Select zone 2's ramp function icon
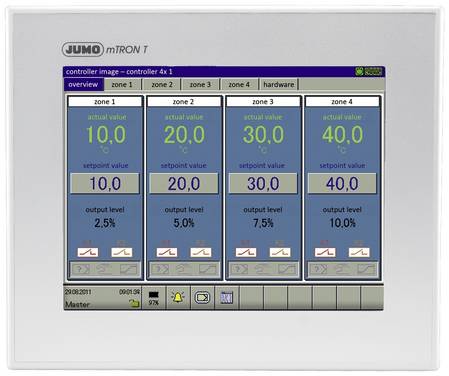The height and width of the screenshot is (376, 449). pos(207,269)
